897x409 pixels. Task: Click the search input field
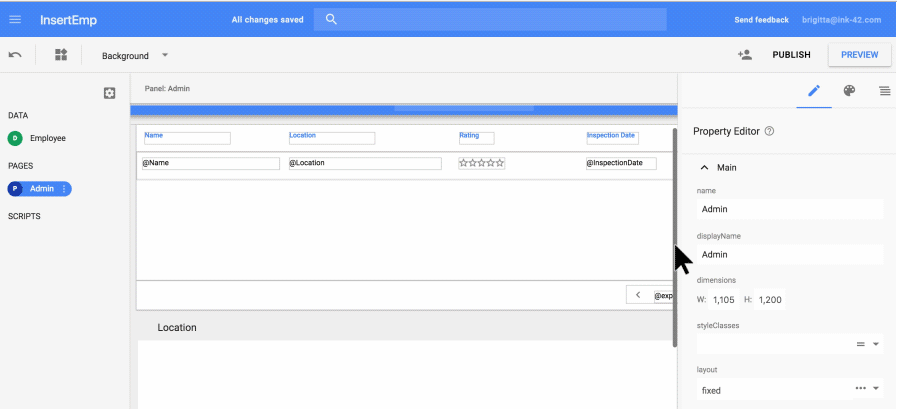(490, 19)
